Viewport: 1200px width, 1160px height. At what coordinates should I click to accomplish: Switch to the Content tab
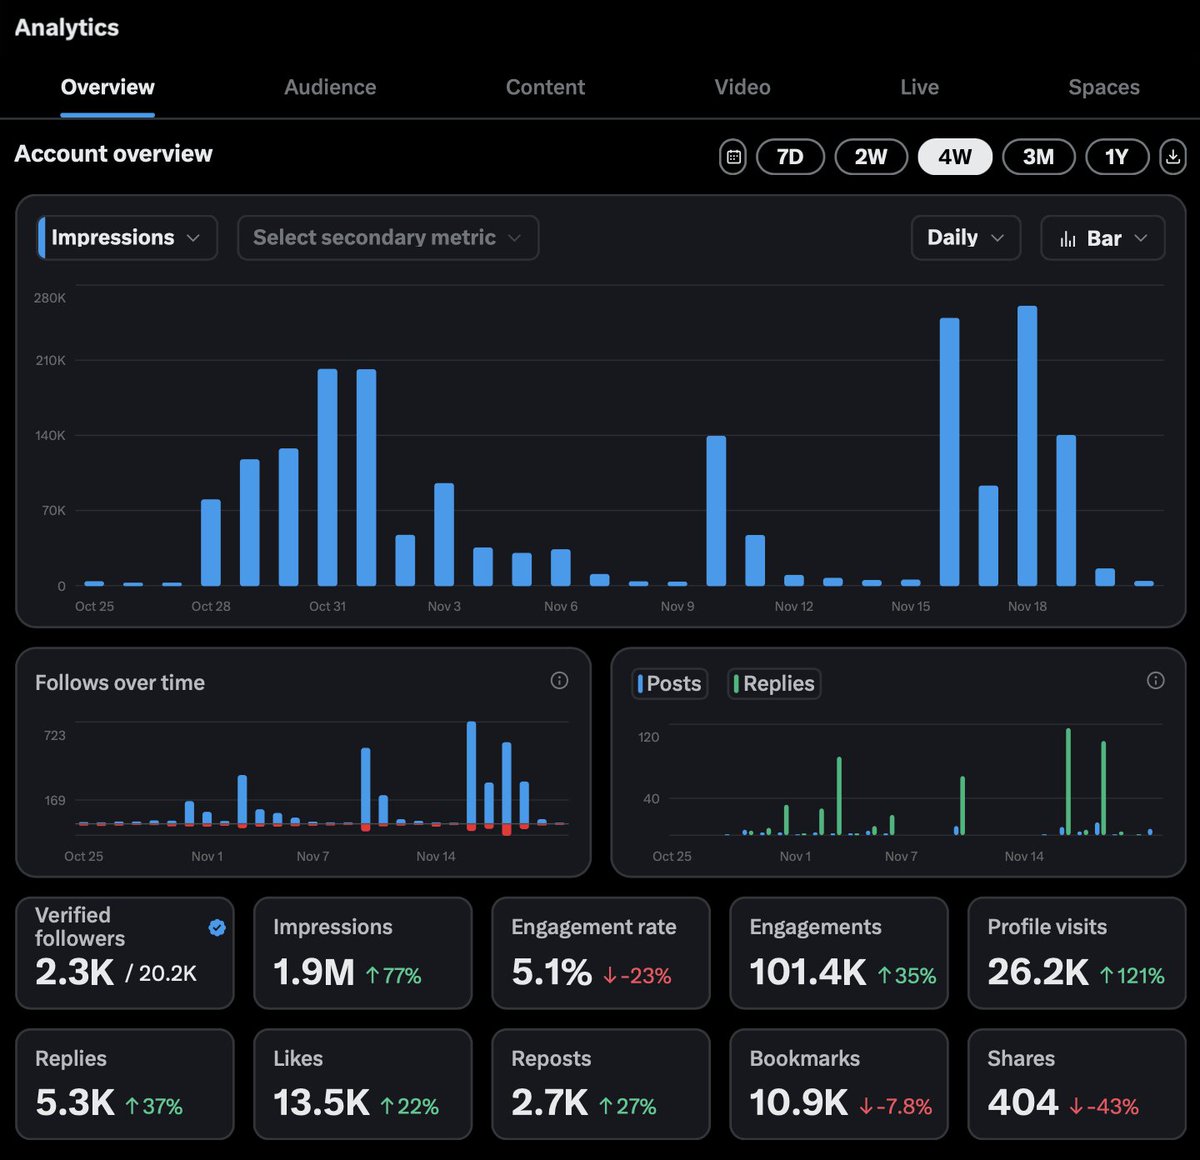point(545,87)
